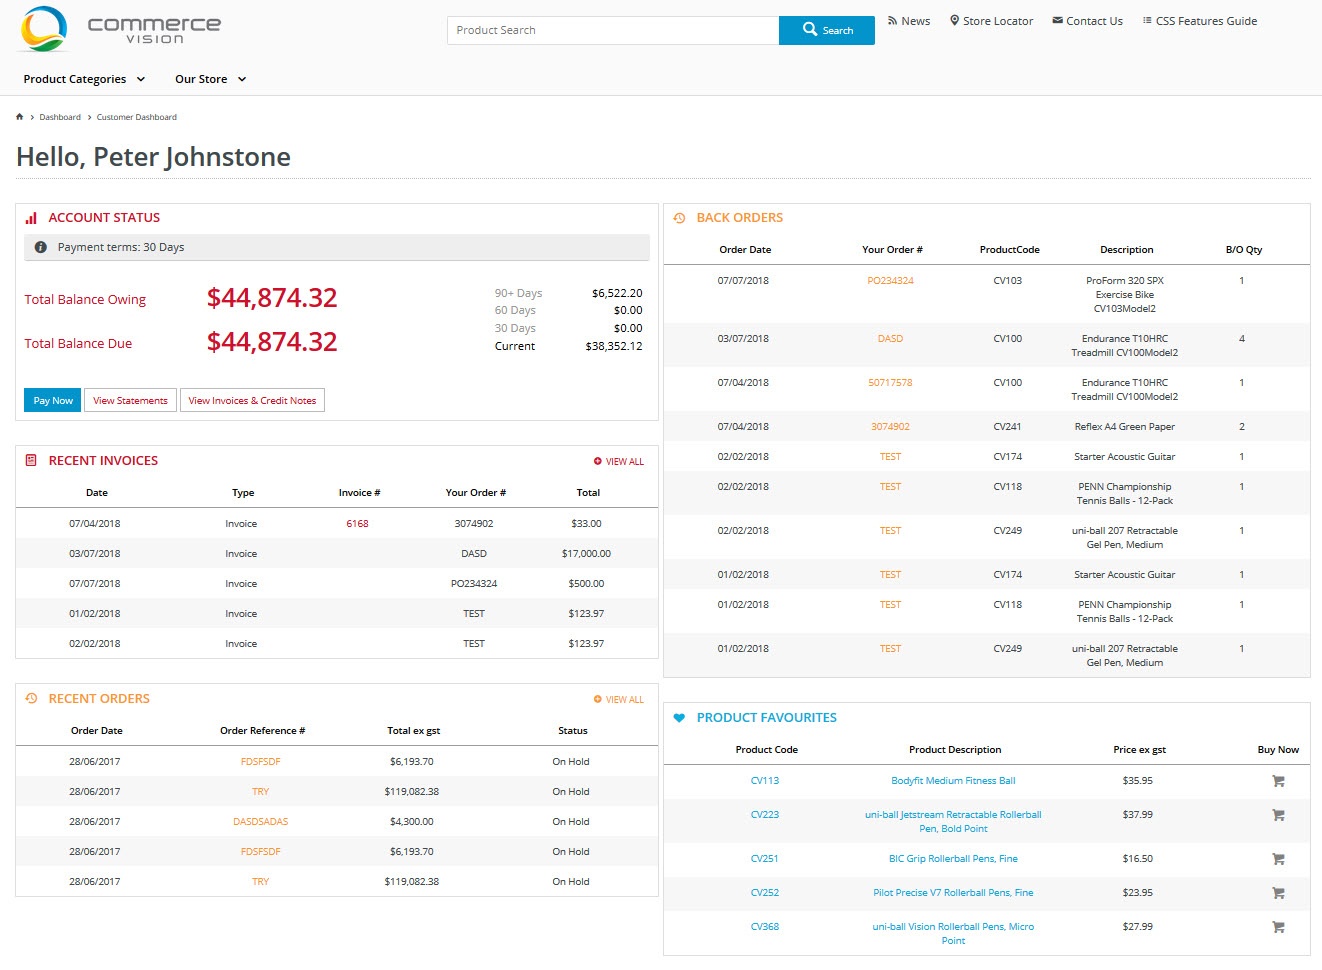Viewport: 1322px width, 970px height.
Task: Click the Account Status bar chart icon
Action: coord(30,217)
